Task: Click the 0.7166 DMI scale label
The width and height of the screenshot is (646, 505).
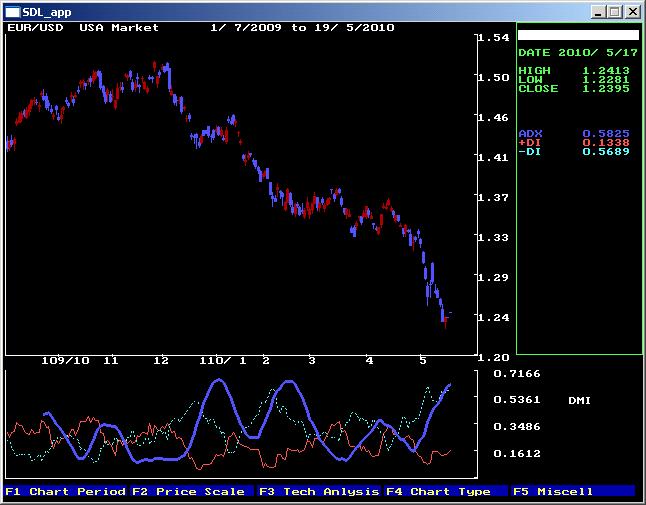Action: (x=517, y=374)
